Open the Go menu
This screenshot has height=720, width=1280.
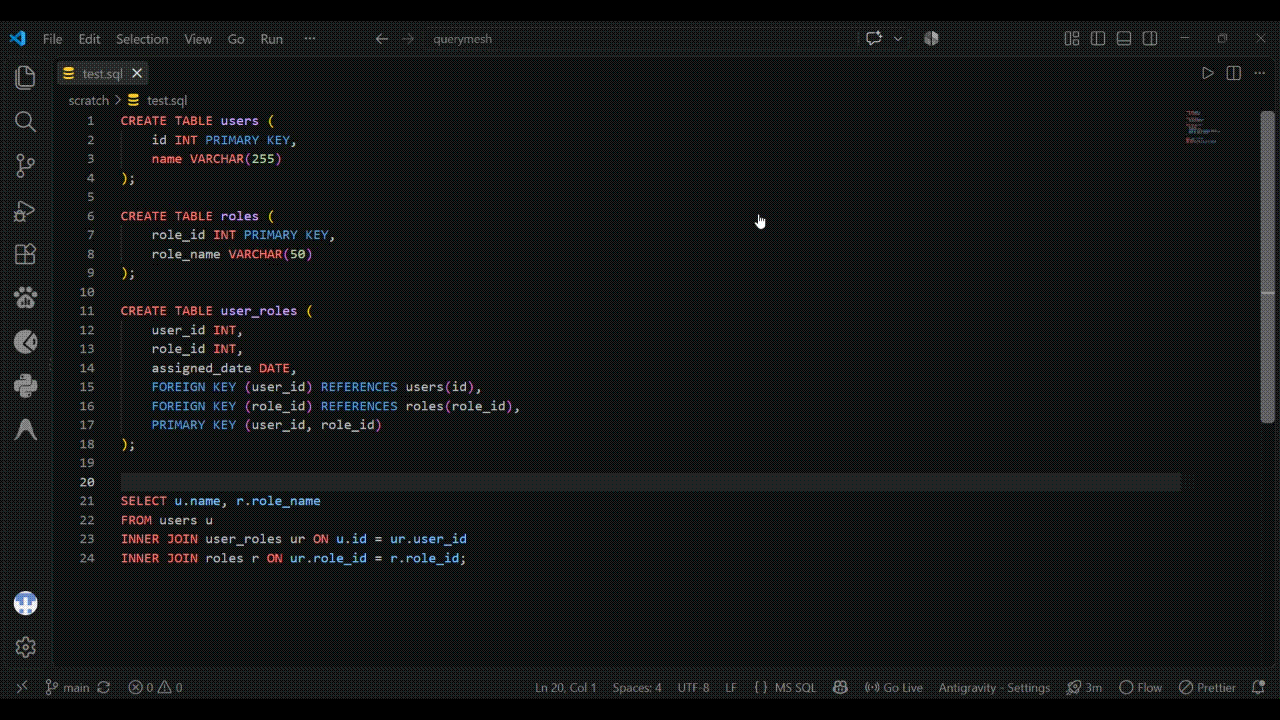pos(236,39)
